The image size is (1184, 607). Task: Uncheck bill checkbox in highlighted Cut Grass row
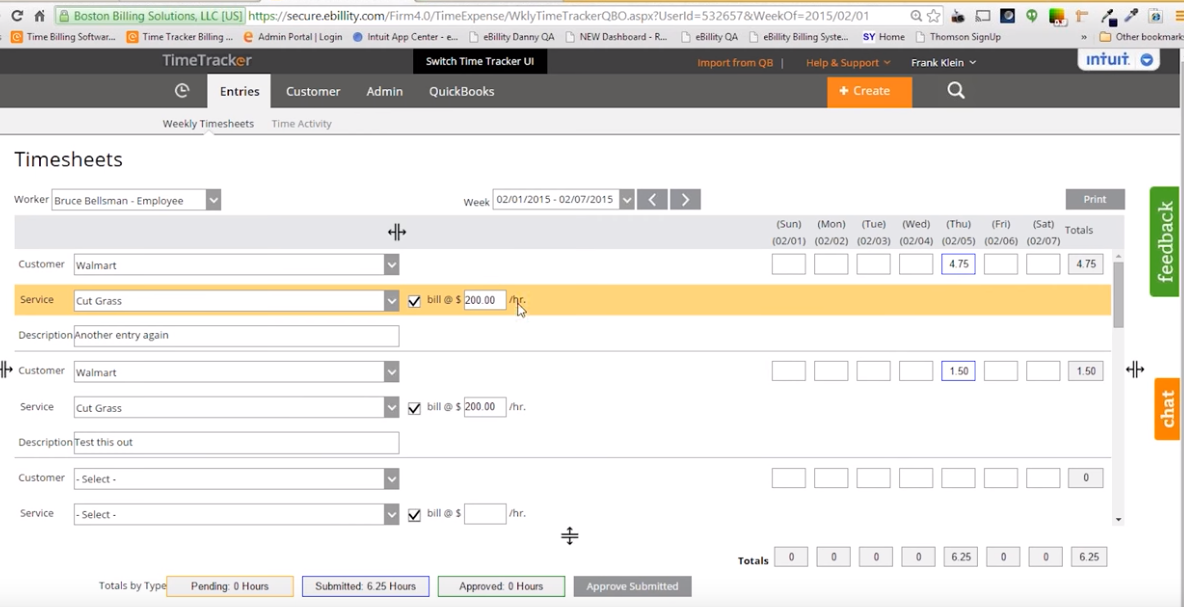pos(414,300)
